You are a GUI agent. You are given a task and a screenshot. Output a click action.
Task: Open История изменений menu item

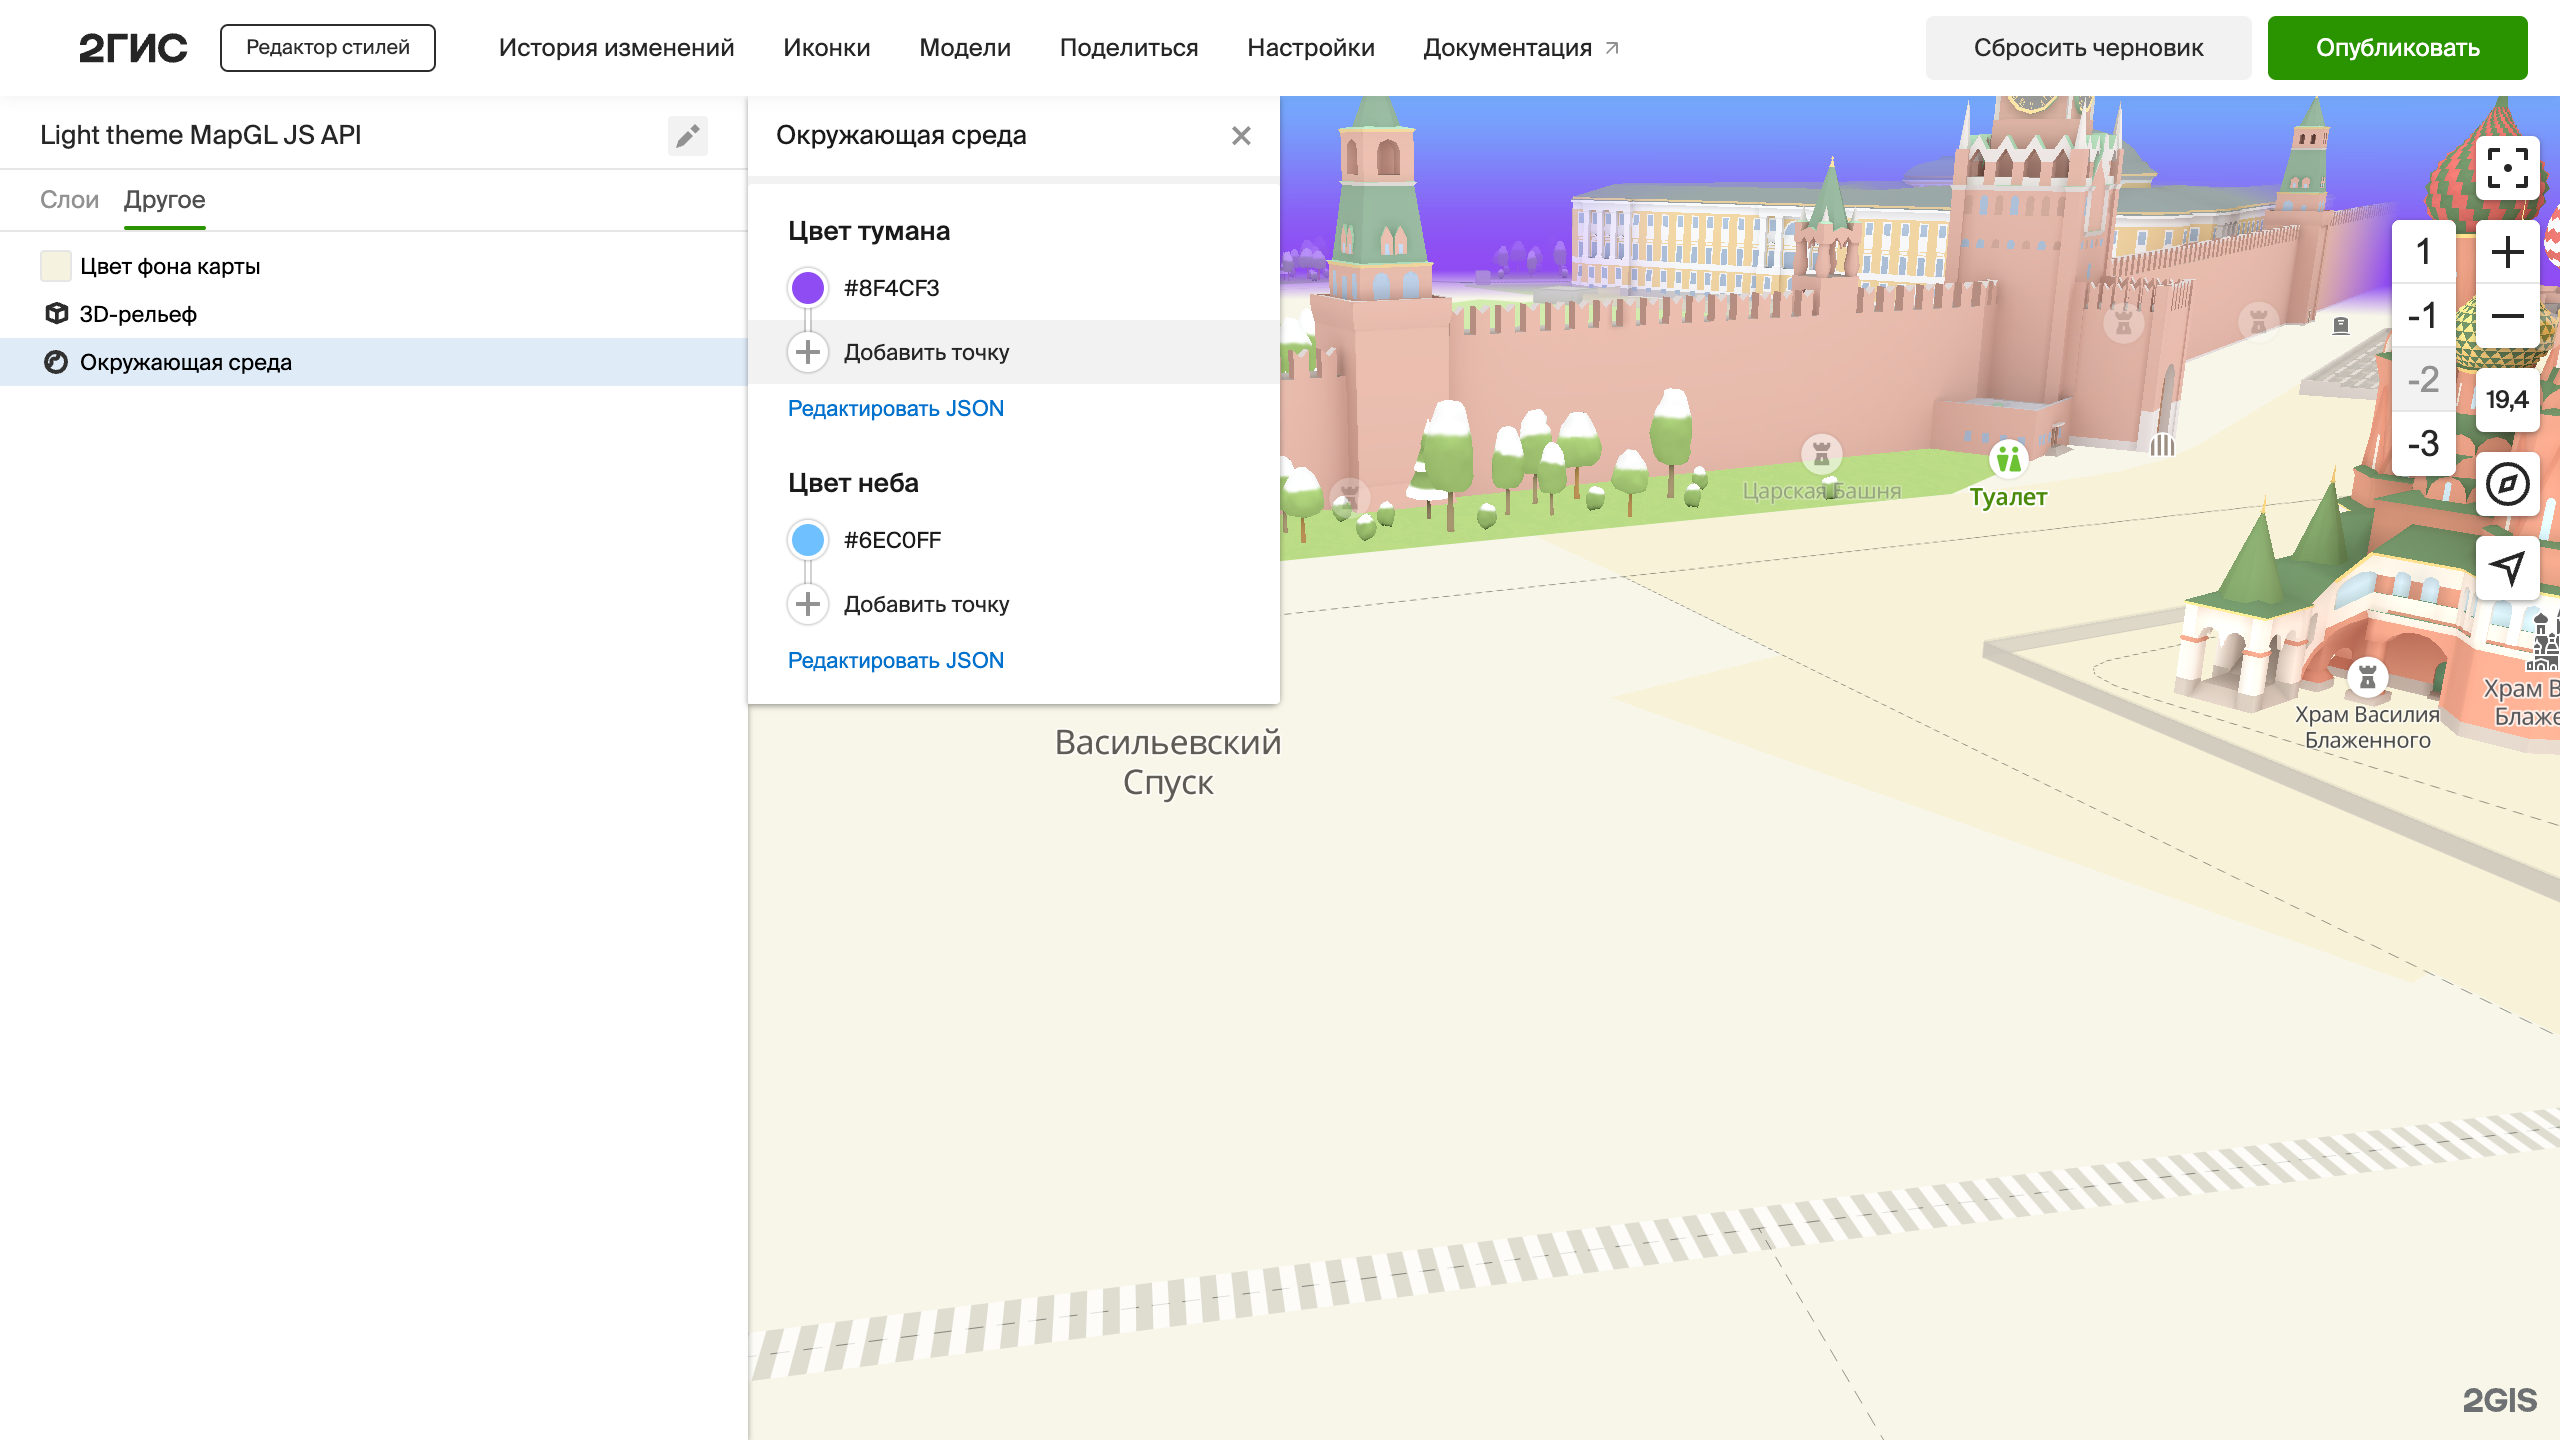coord(616,48)
